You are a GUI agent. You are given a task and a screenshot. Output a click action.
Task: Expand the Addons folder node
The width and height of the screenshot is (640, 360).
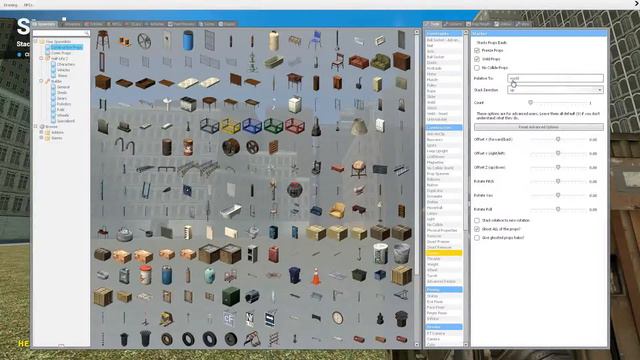pos(42,132)
